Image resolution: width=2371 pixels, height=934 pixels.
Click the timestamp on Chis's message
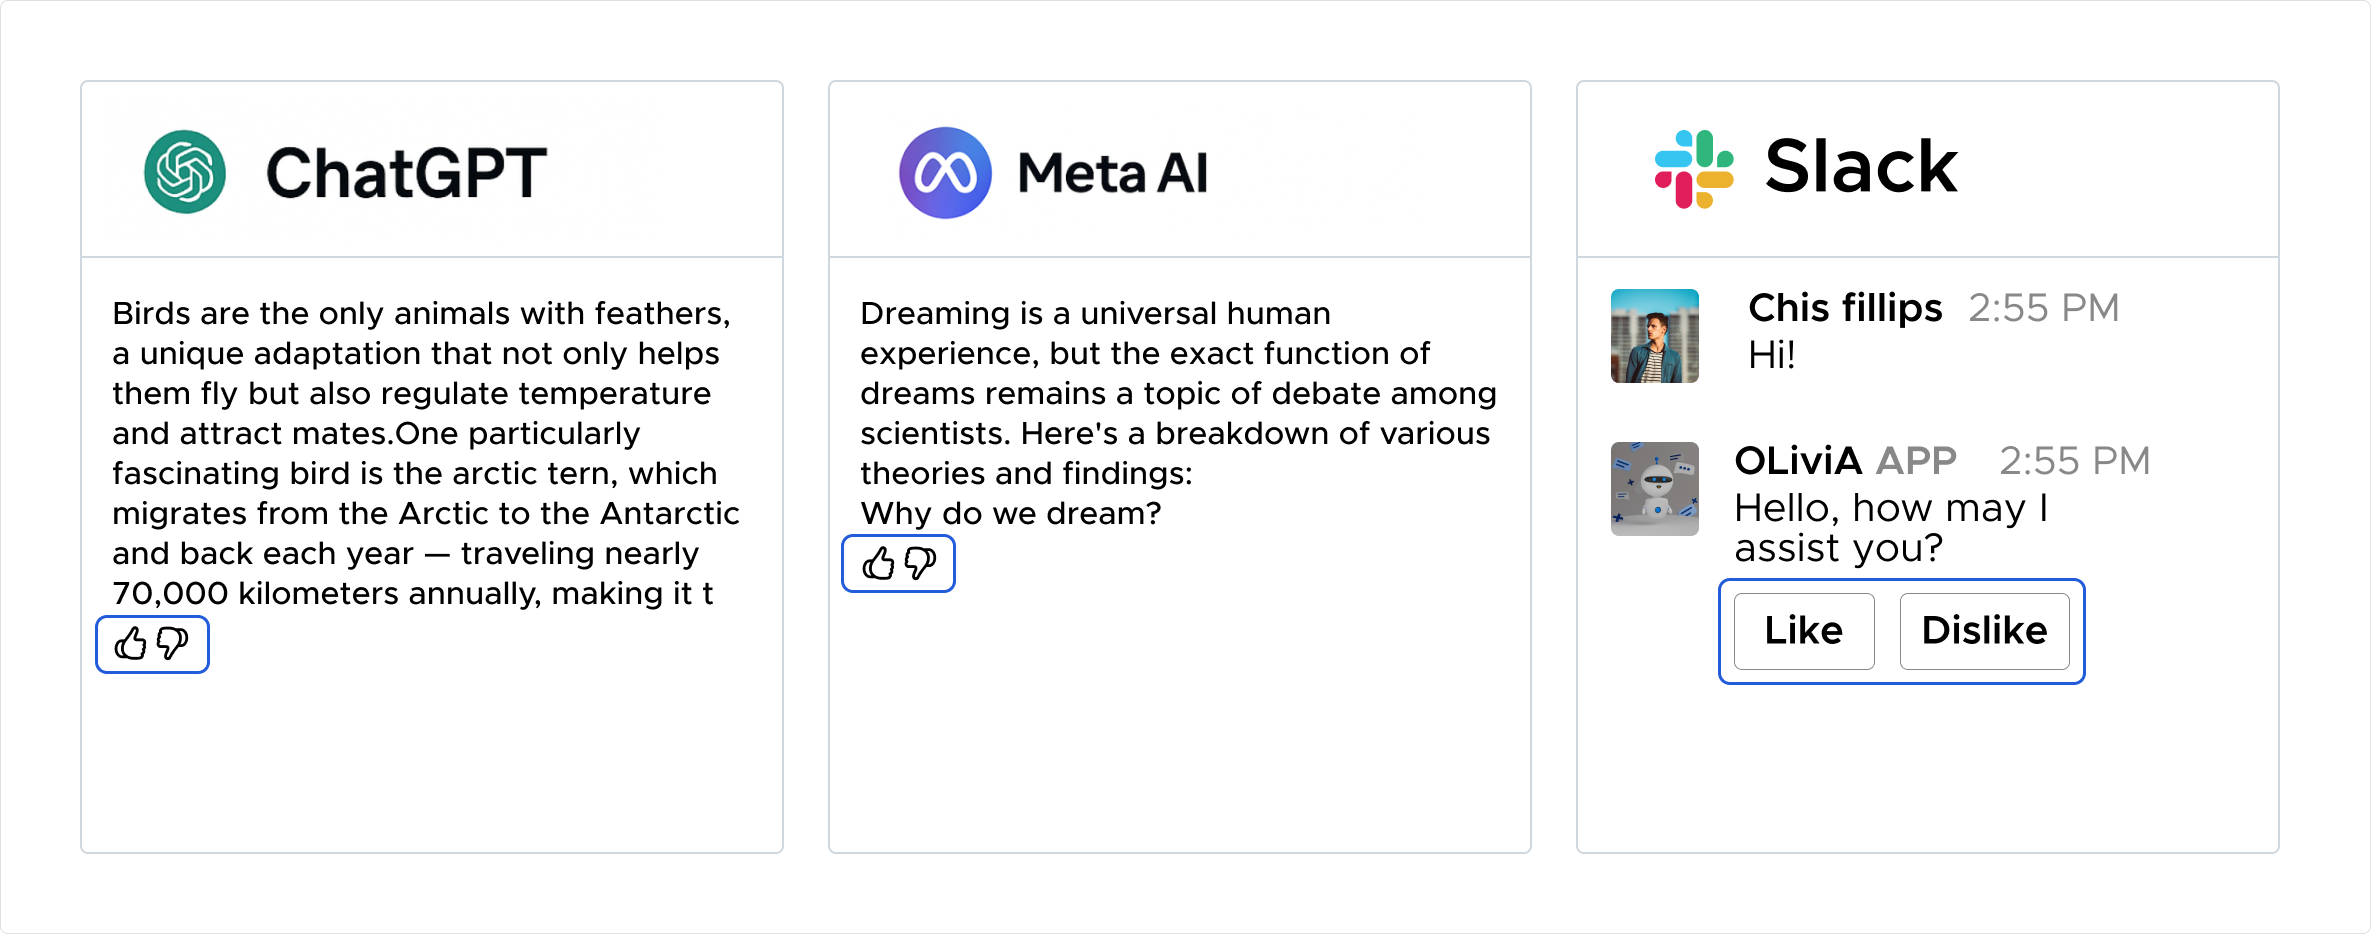coord(2044,308)
